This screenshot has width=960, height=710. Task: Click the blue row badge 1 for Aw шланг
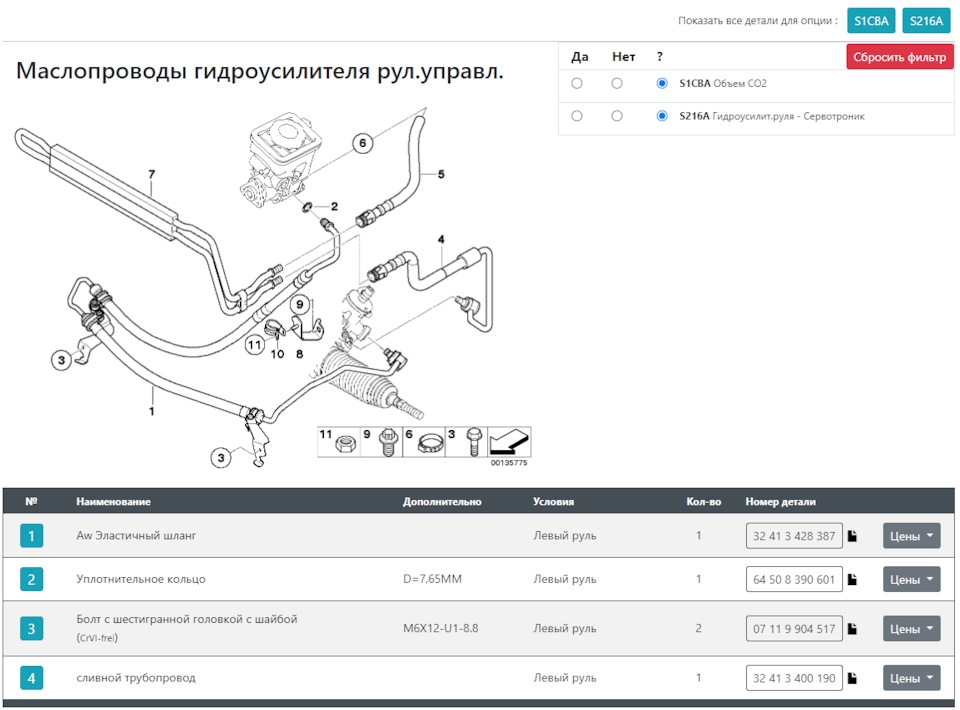pyautogui.click(x=31, y=535)
